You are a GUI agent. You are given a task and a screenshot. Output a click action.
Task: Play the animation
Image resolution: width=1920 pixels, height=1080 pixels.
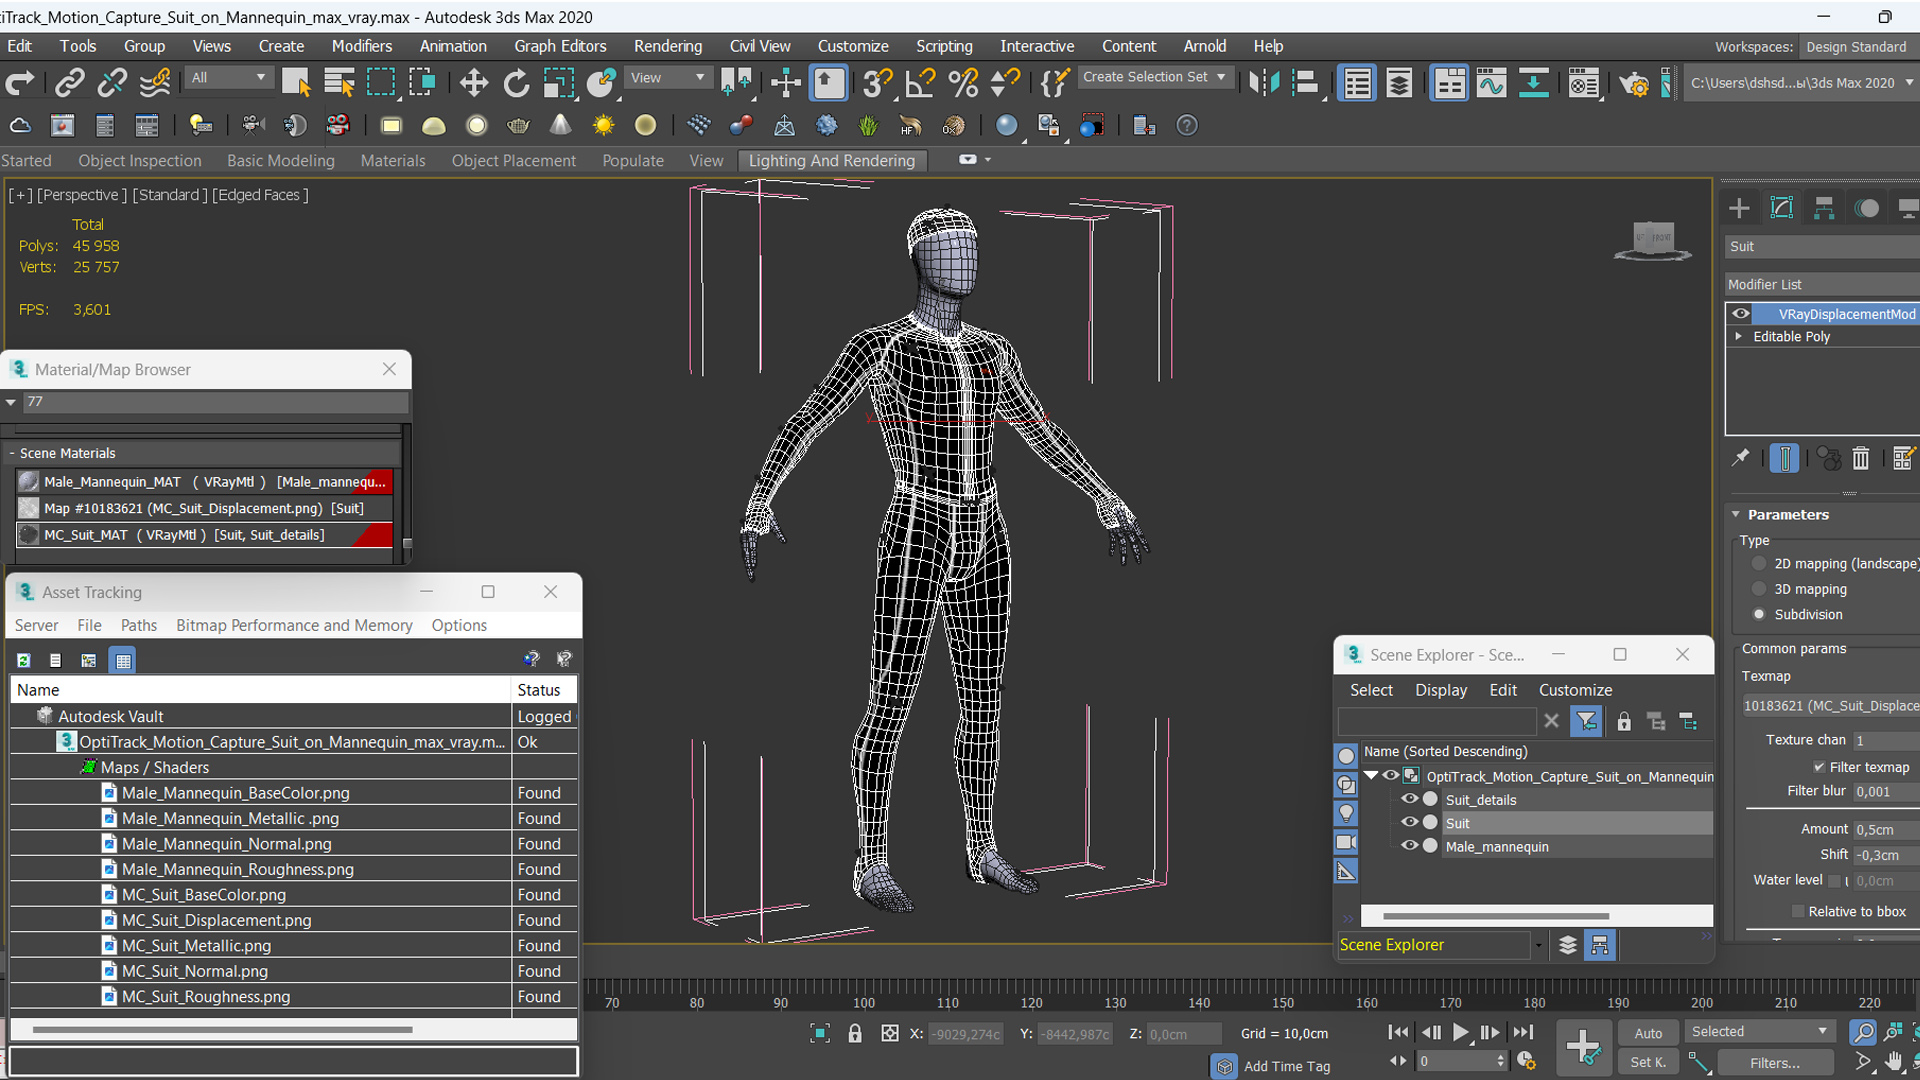1460,1032
